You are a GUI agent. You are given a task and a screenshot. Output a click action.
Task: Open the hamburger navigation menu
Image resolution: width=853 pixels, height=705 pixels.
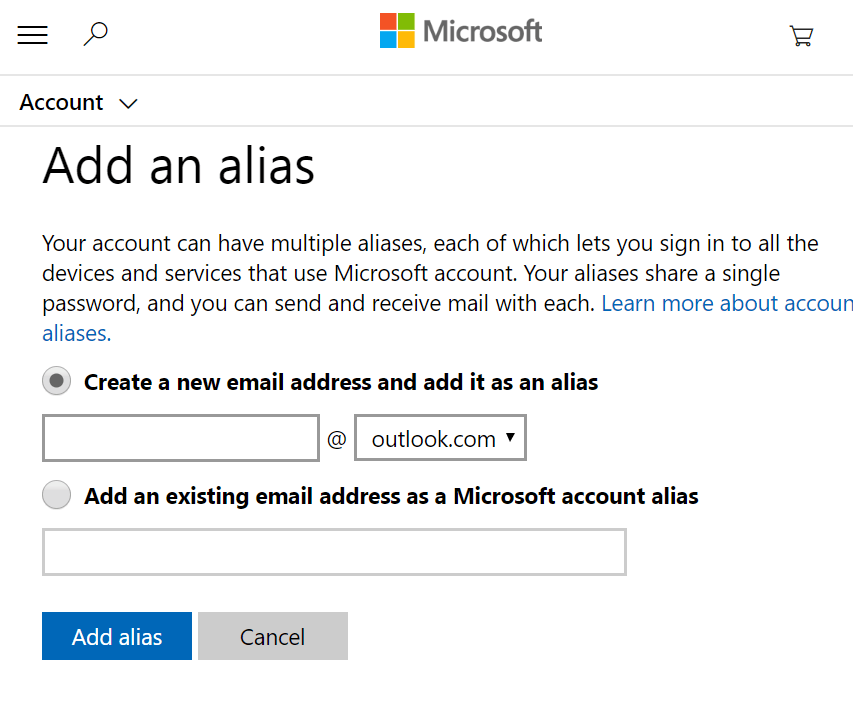click(33, 35)
